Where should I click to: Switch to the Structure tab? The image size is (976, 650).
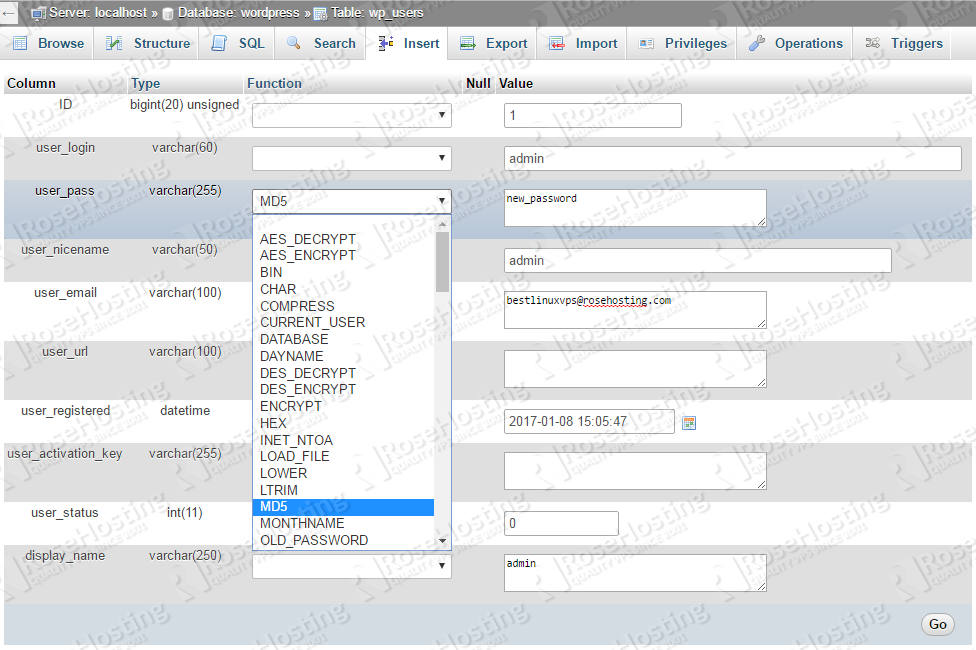pos(148,43)
